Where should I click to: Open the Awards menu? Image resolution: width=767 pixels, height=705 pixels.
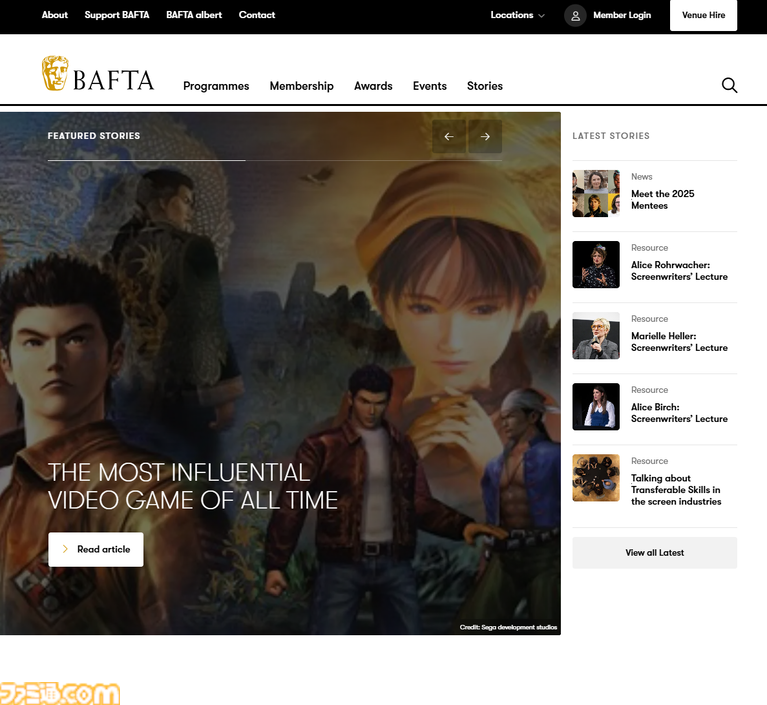click(x=373, y=86)
